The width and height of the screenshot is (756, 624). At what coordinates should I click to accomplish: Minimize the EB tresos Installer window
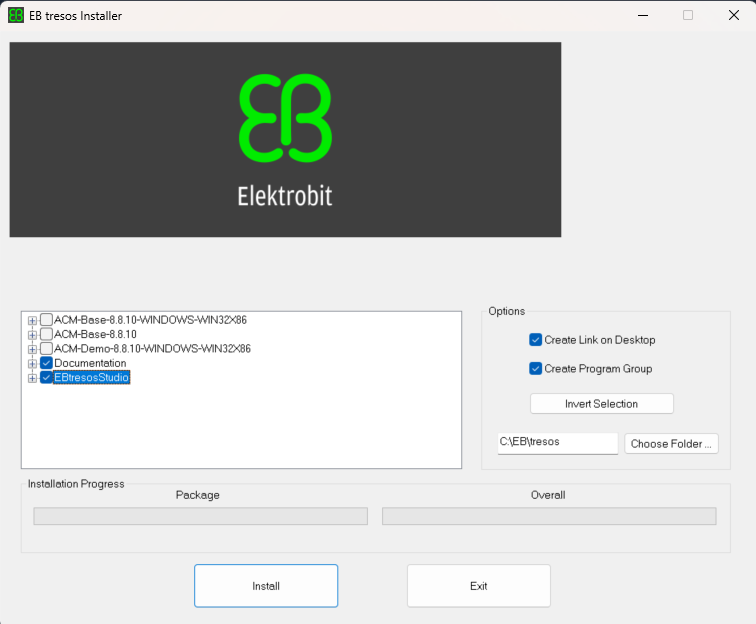click(x=643, y=15)
